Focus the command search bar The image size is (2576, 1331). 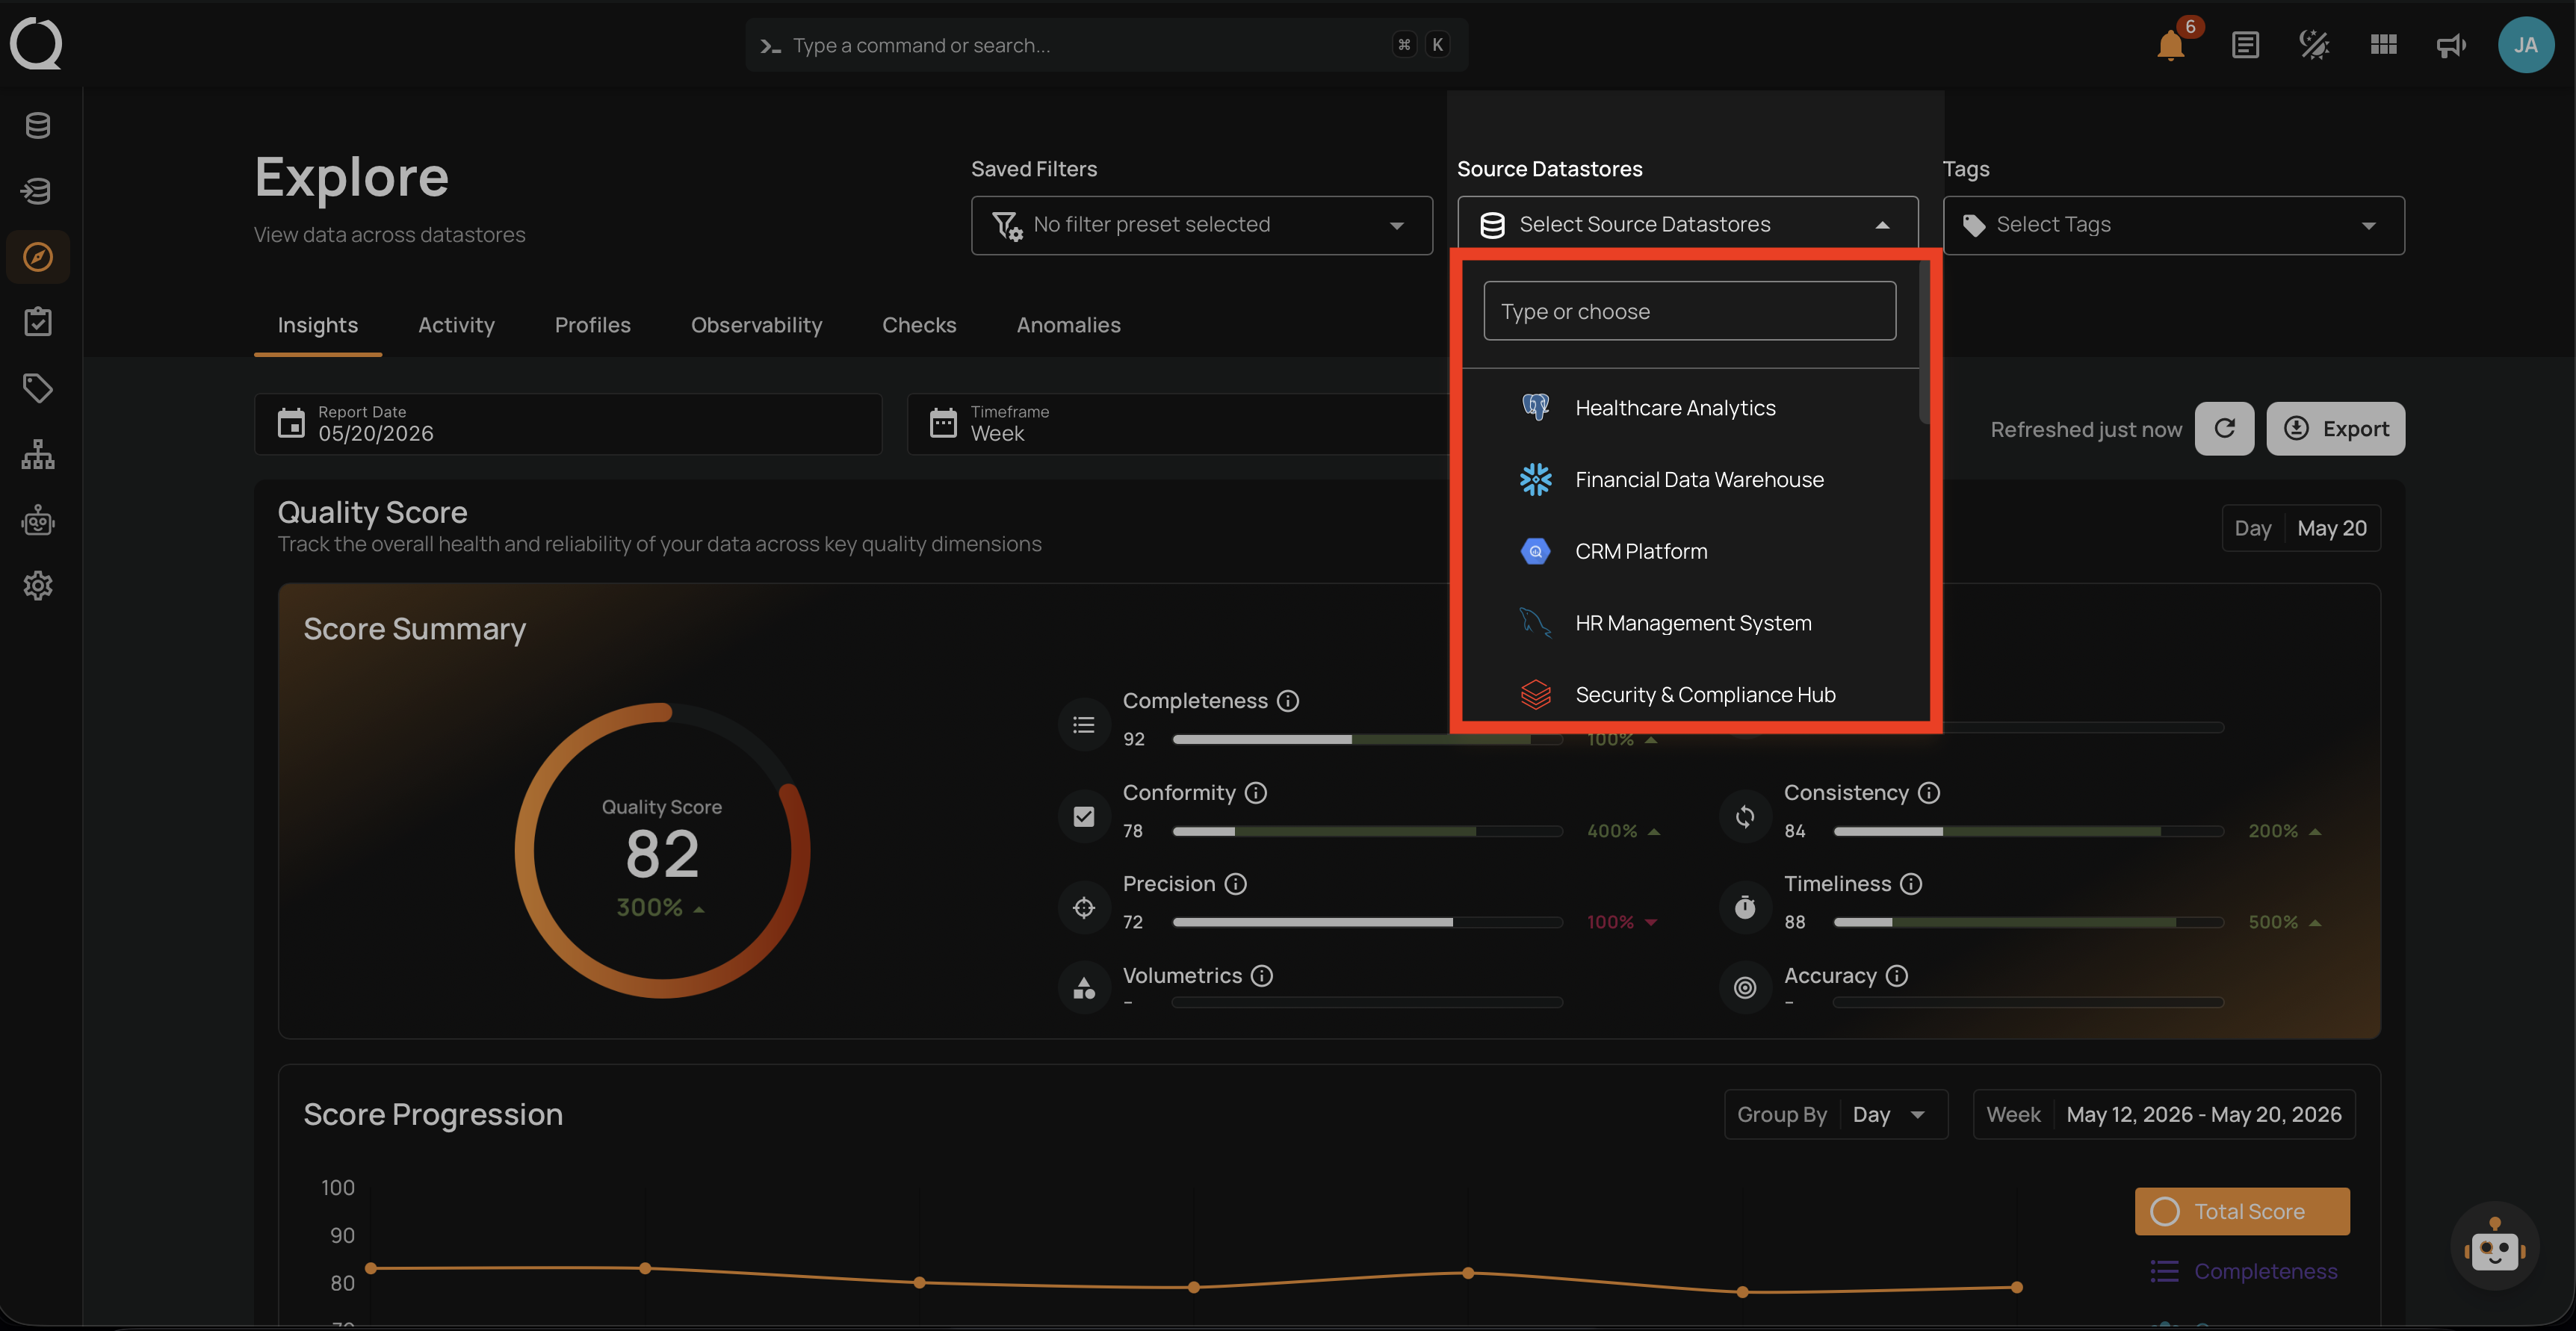click(x=1106, y=45)
